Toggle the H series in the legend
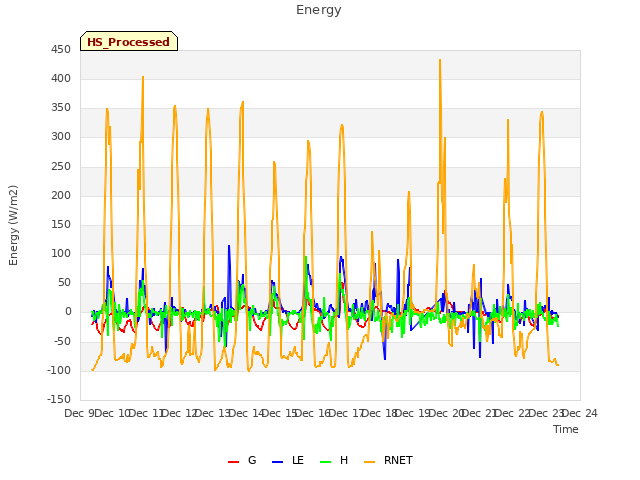Screen dimensions: 640x480 click(x=334, y=460)
